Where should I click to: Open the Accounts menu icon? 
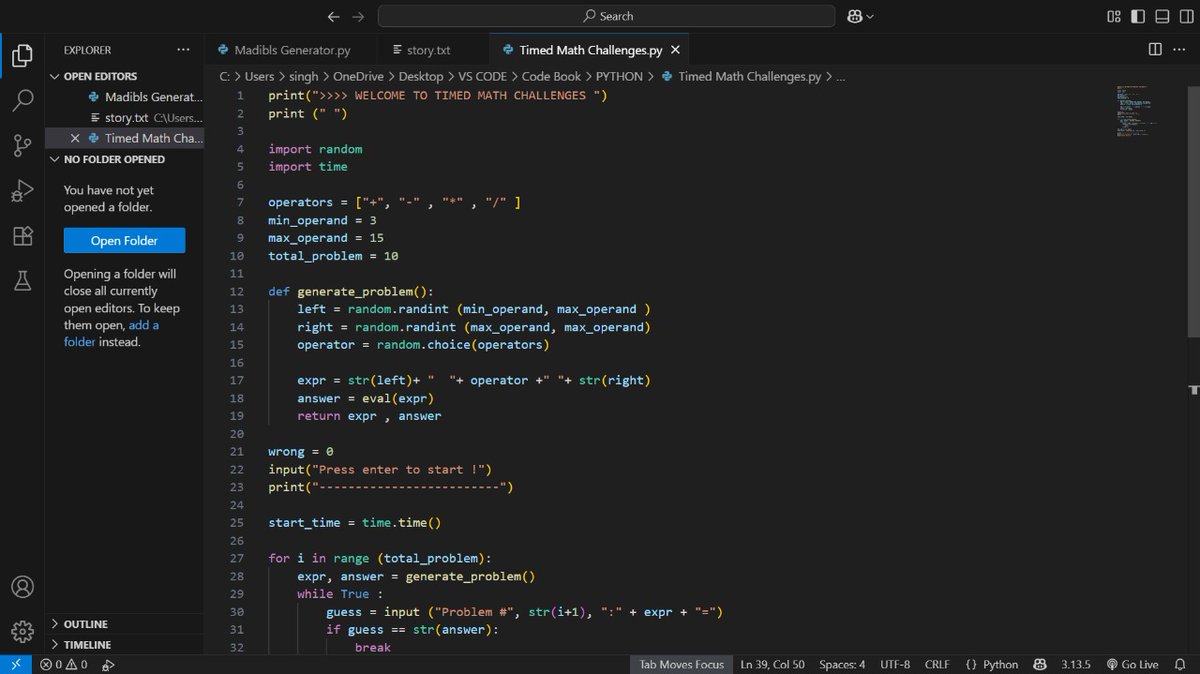point(22,587)
